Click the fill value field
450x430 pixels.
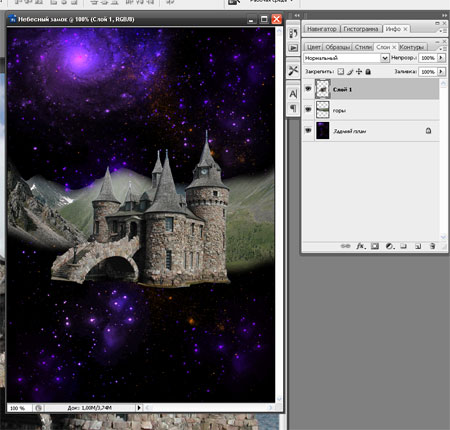428,71
